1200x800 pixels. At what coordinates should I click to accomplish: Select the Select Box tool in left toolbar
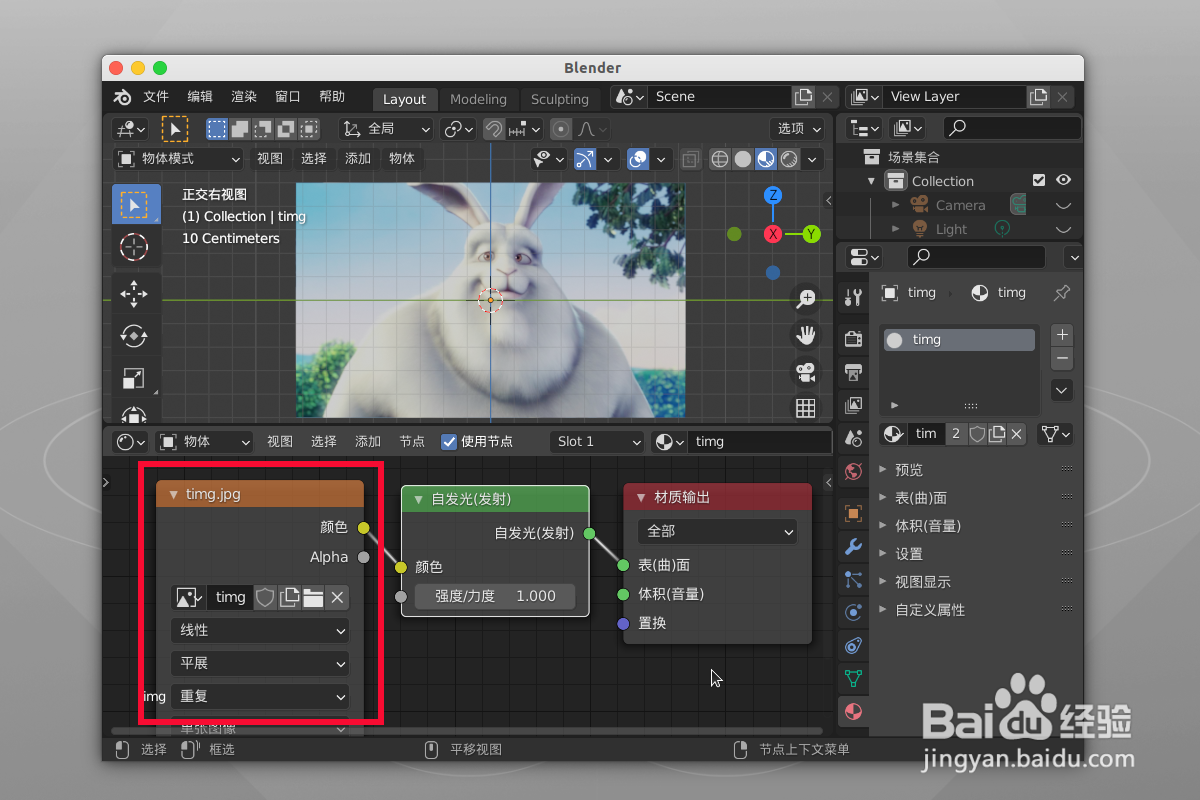click(135, 204)
